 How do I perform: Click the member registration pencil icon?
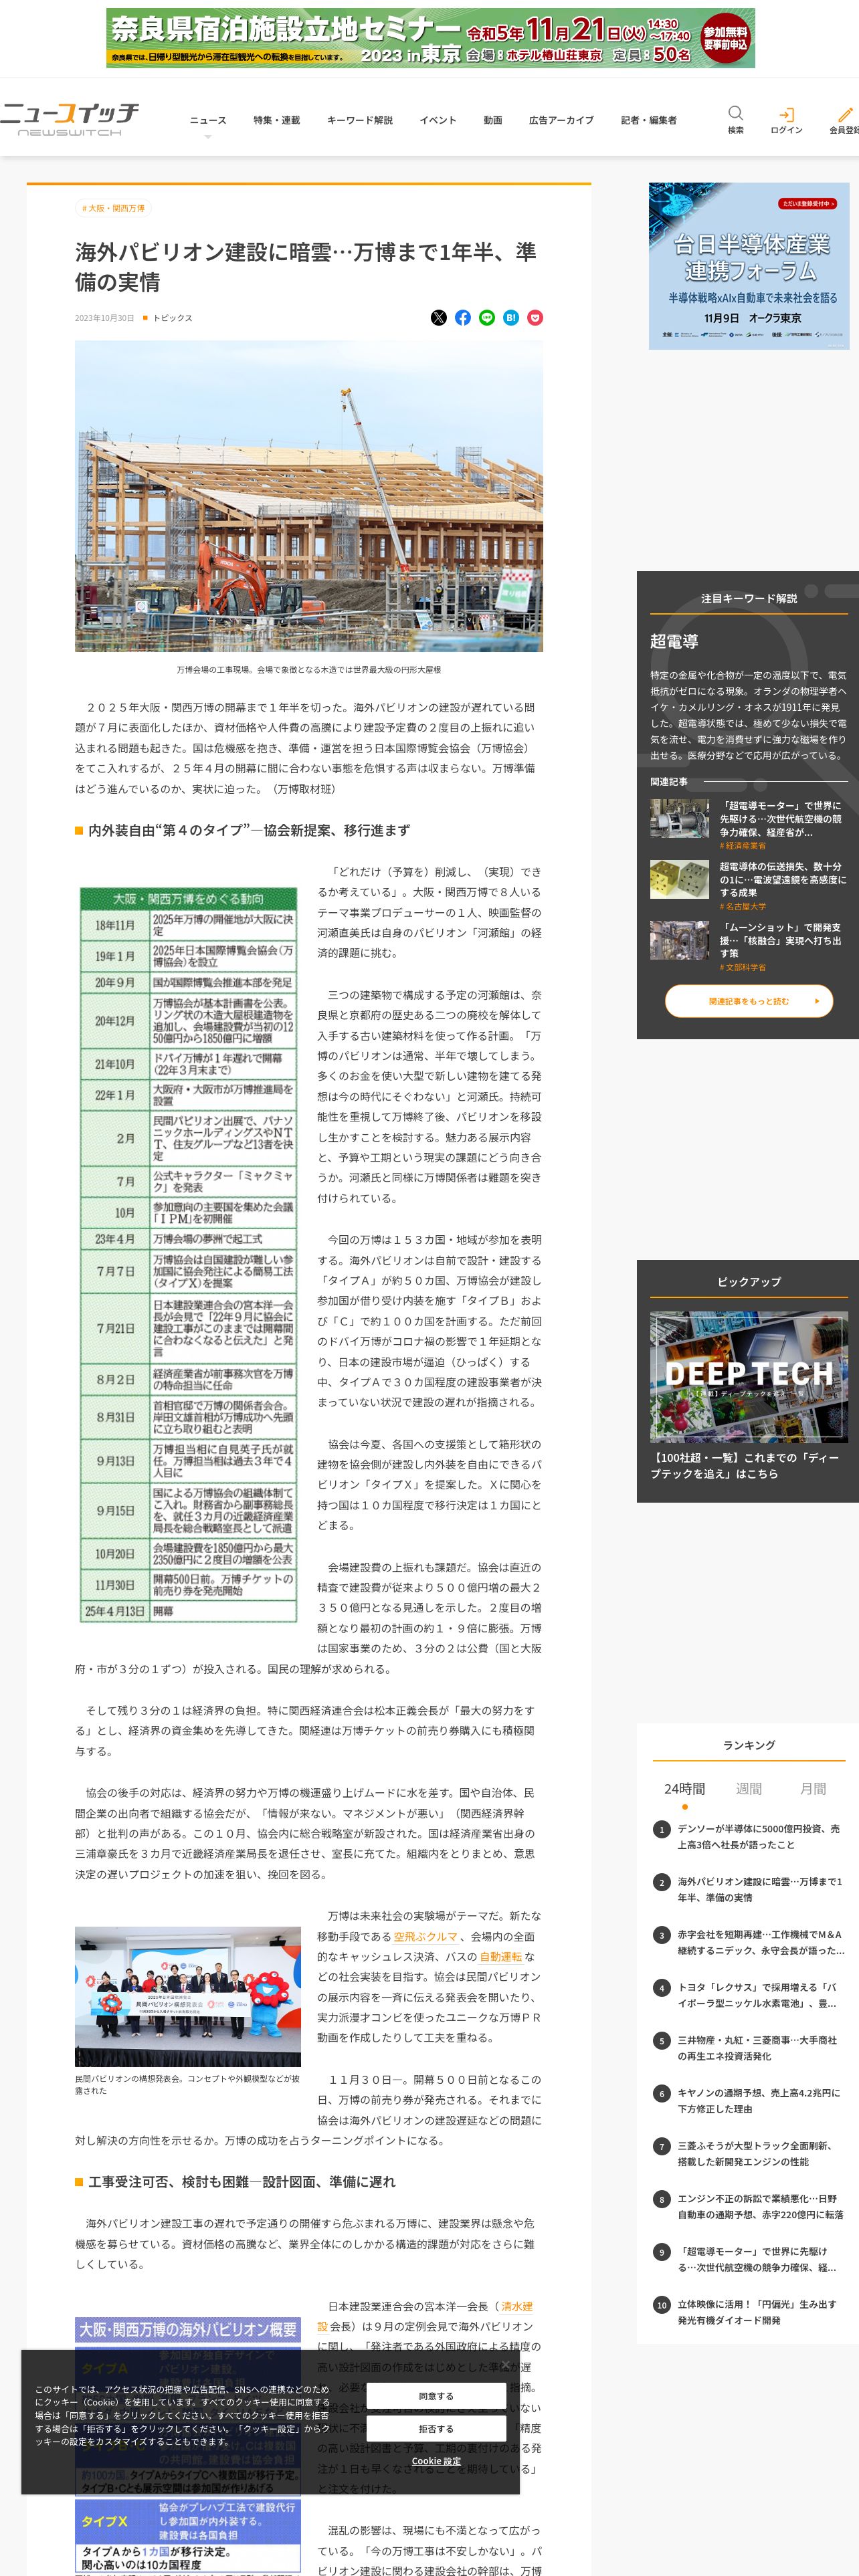click(845, 114)
